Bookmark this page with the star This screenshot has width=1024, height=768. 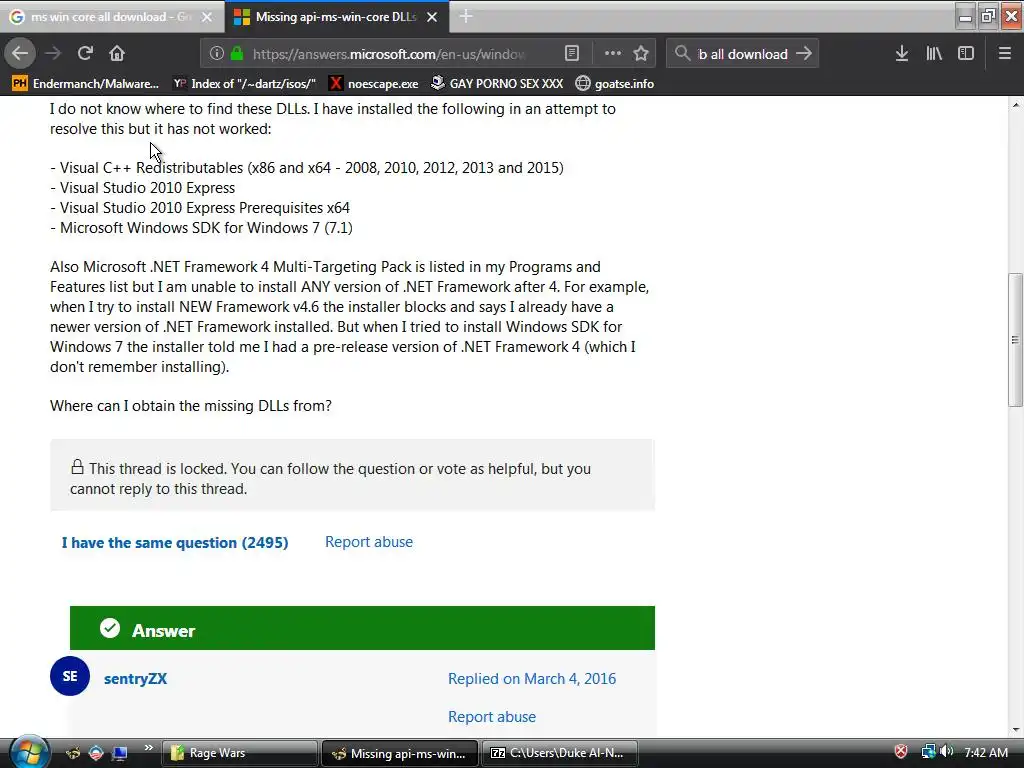(x=641, y=54)
